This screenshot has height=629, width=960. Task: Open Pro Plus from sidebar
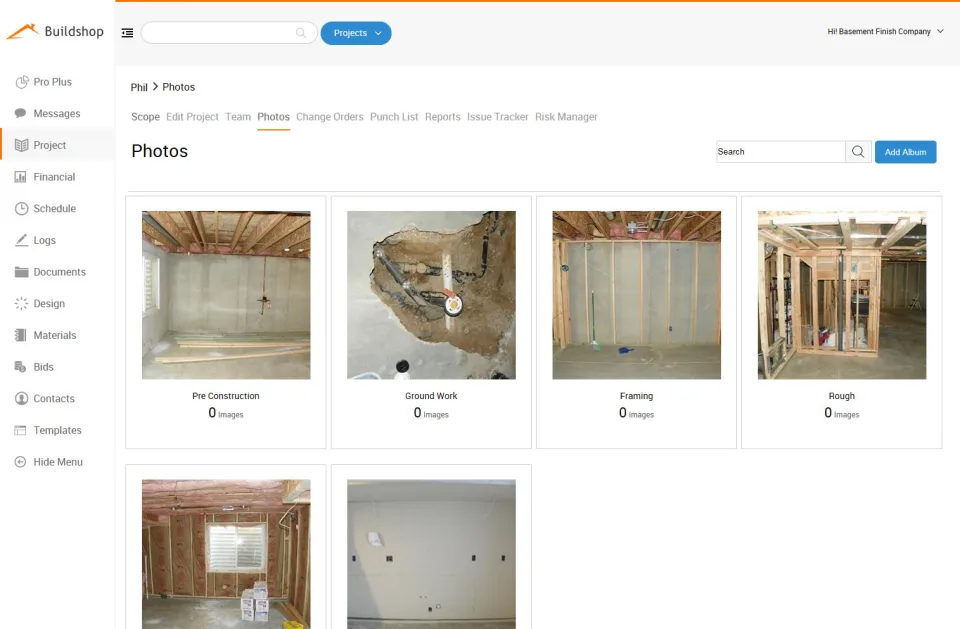pyautogui.click(x=53, y=82)
